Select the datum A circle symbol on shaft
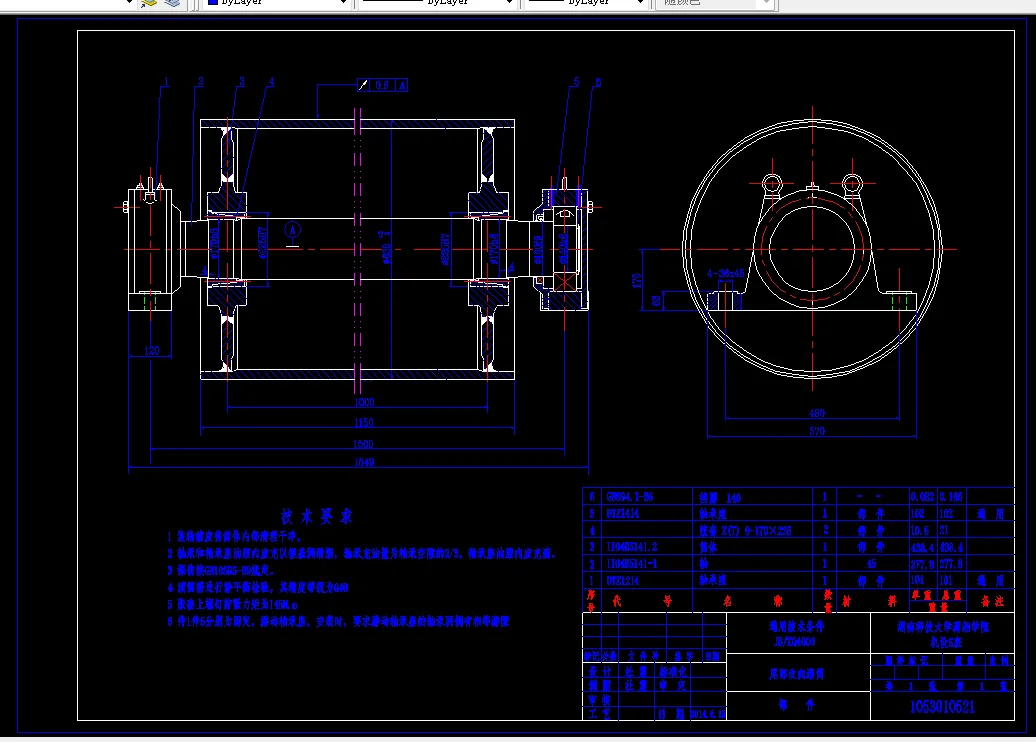1036x742 pixels. (293, 231)
